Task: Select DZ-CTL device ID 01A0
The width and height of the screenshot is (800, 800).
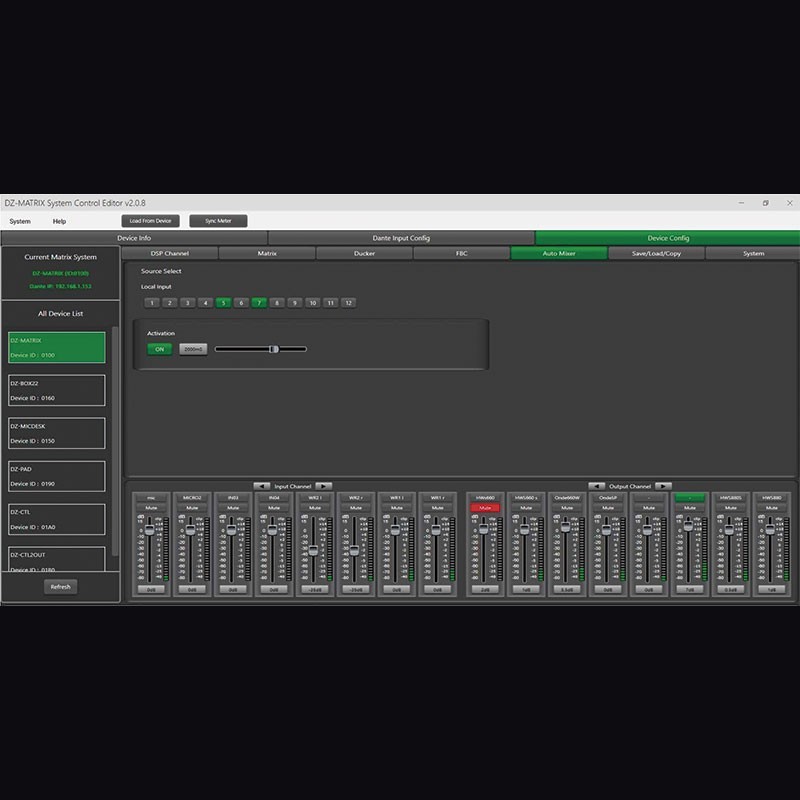Action: (57, 519)
